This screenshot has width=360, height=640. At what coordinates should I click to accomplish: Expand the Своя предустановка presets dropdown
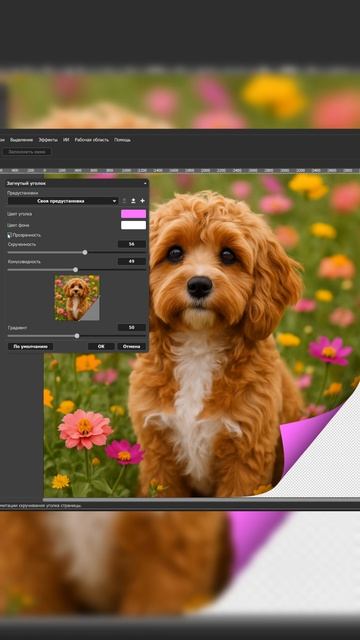pyautogui.click(x=63, y=201)
